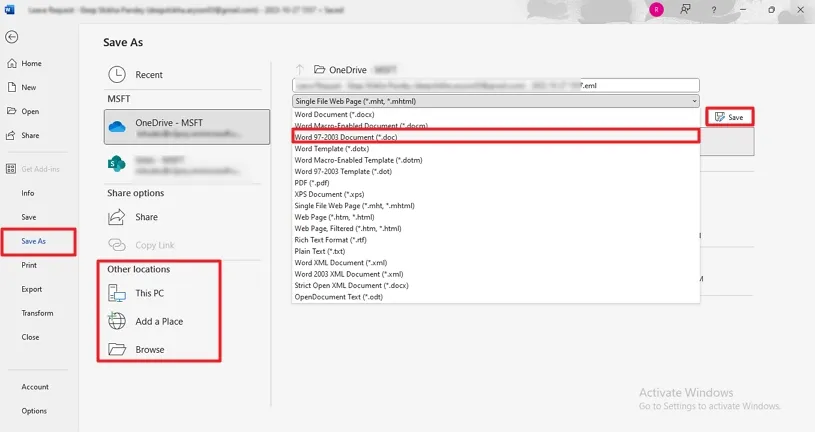Screen dimensions: 815x432
Task: Choose Word 97-2003 Template (*.dot)
Action: coord(496,172)
